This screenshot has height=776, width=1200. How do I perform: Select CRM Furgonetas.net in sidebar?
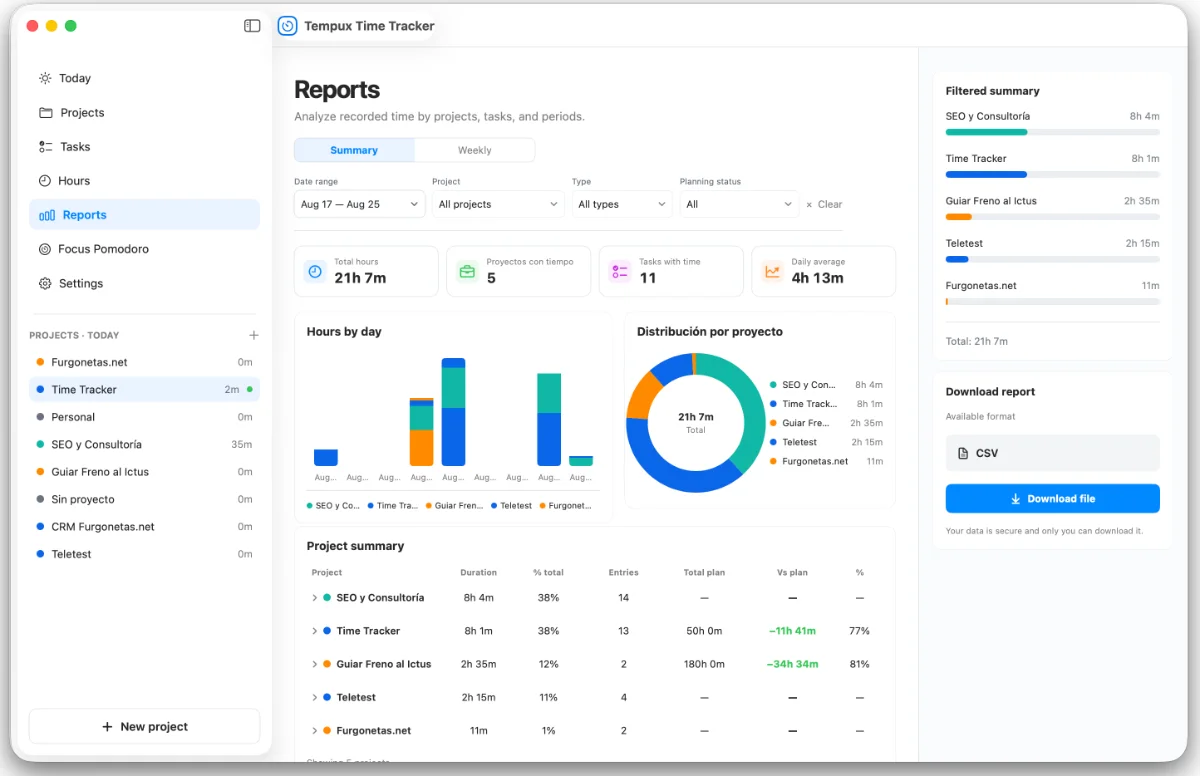[144, 526]
